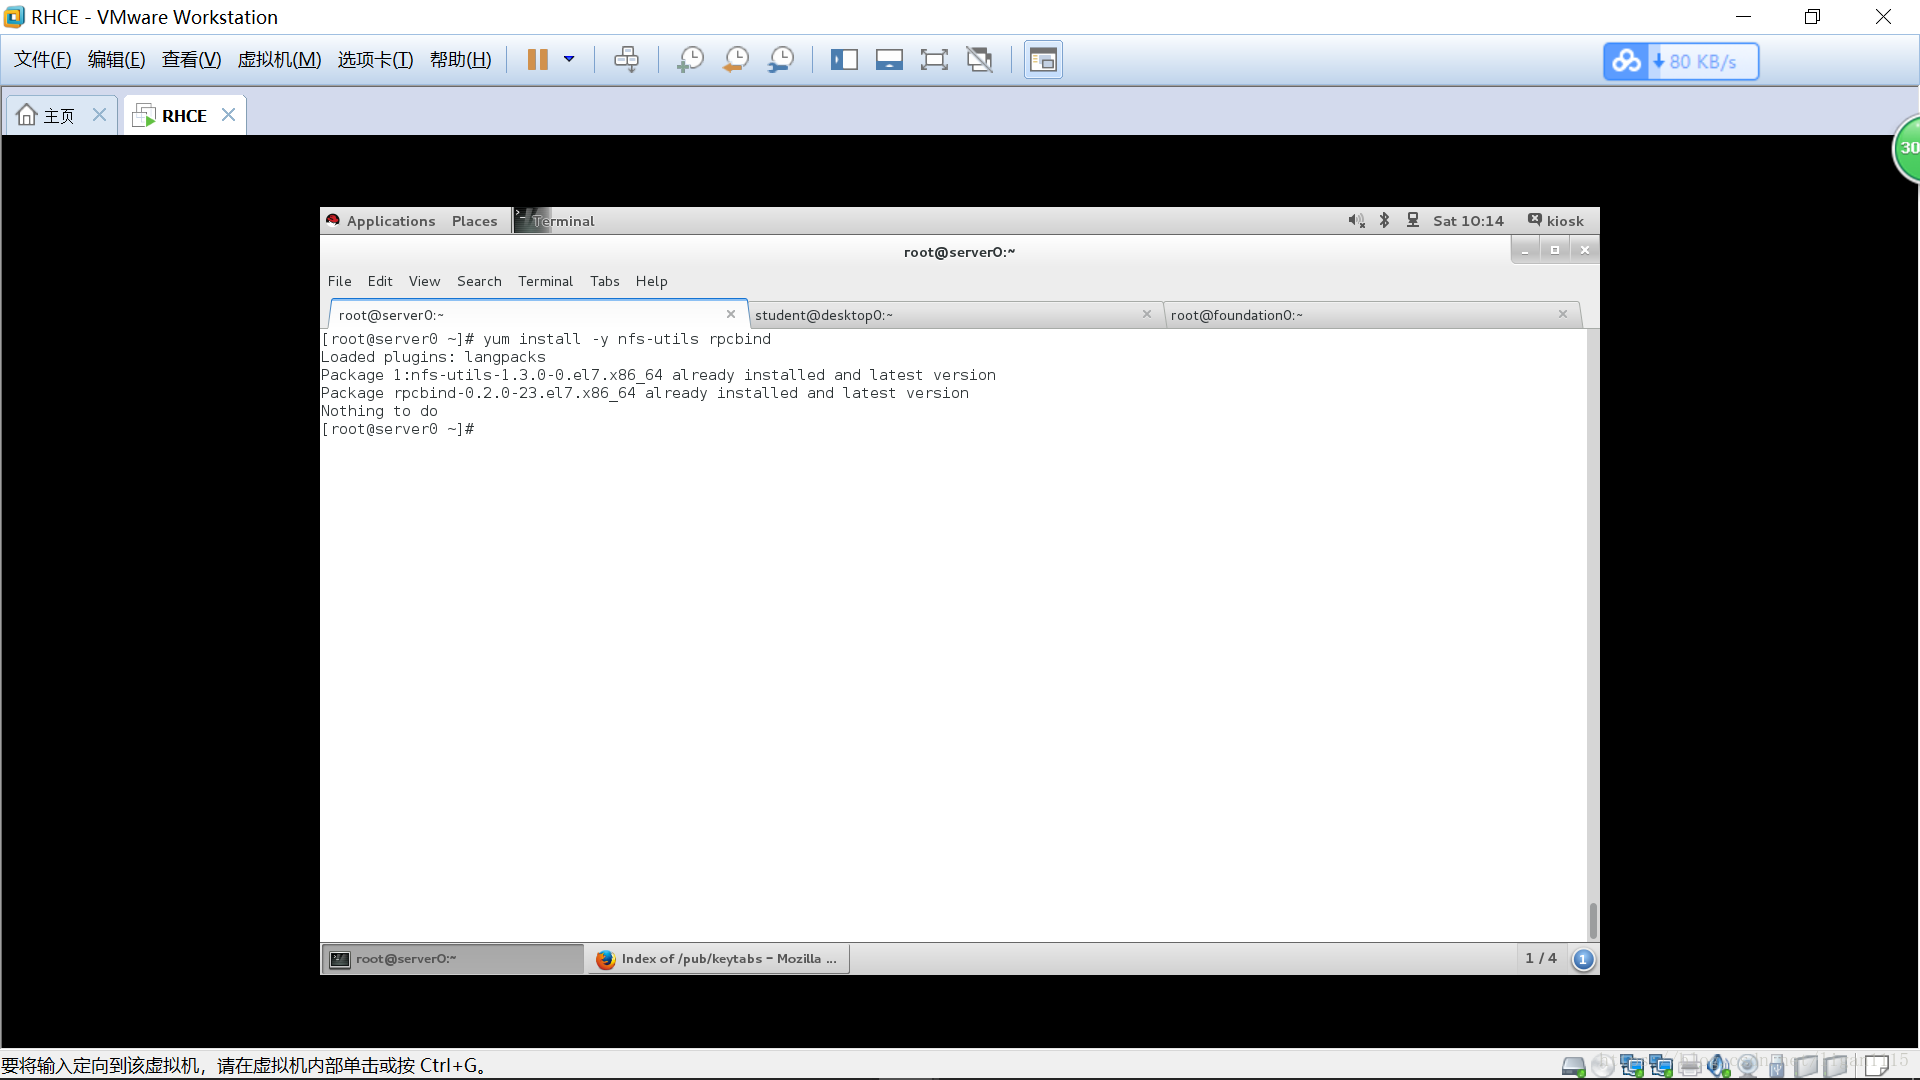The width and height of the screenshot is (1920, 1080).
Task: Click the CD/DVD drive status icon
Action: coord(1602,1066)
